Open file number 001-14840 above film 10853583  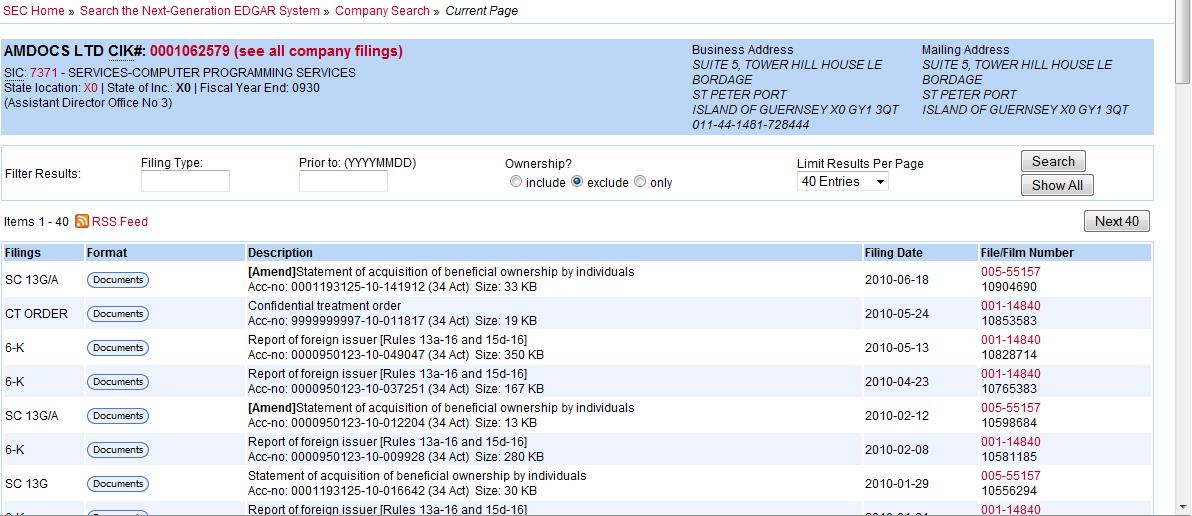[1010, 306]
